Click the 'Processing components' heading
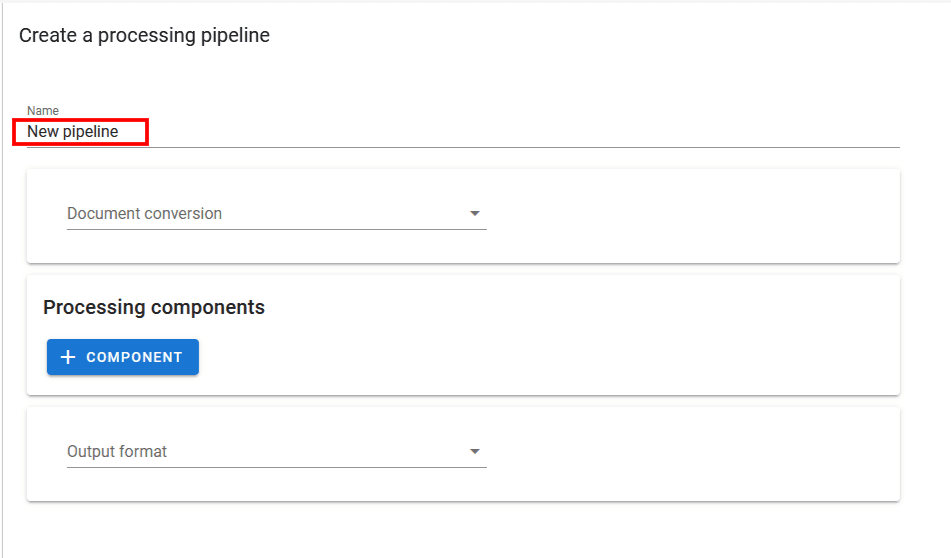Viewport: 951px width, 558px height. pos(154,307)
